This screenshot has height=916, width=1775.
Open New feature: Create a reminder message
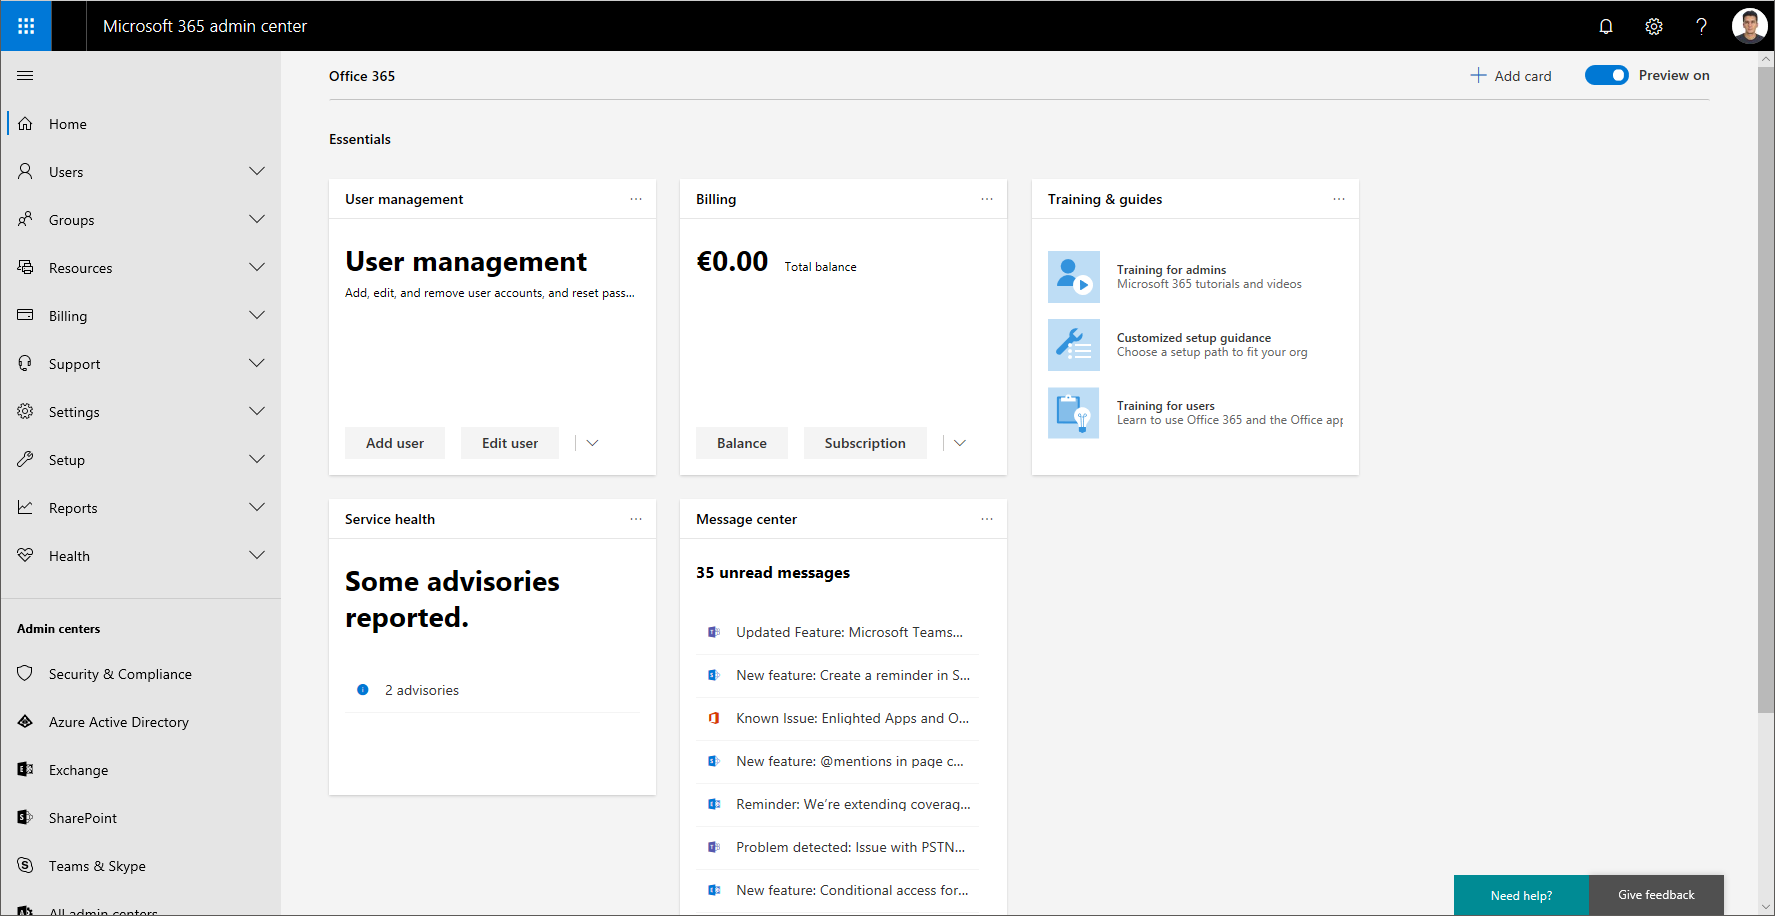coord(837,675)
